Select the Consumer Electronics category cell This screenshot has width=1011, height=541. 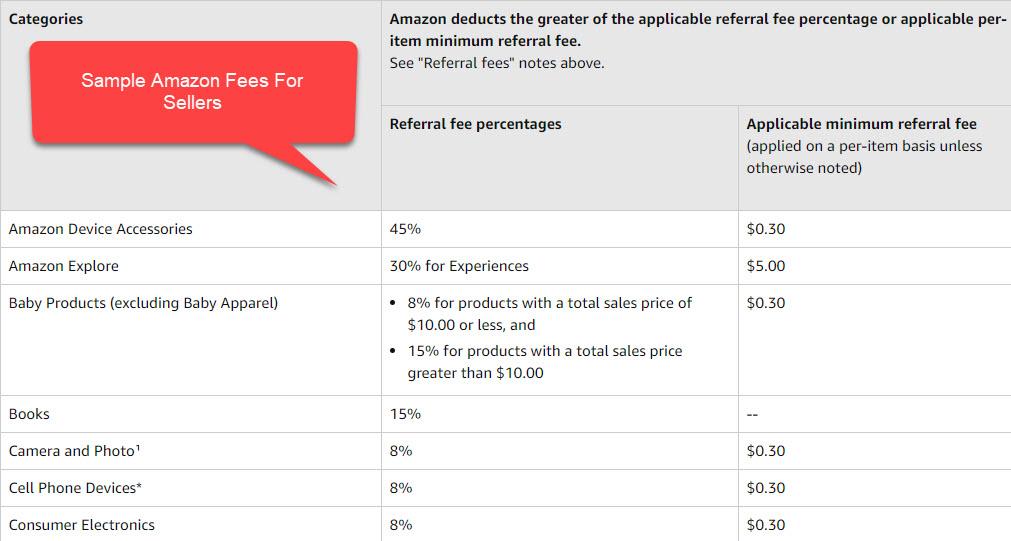tap(82, 525)
